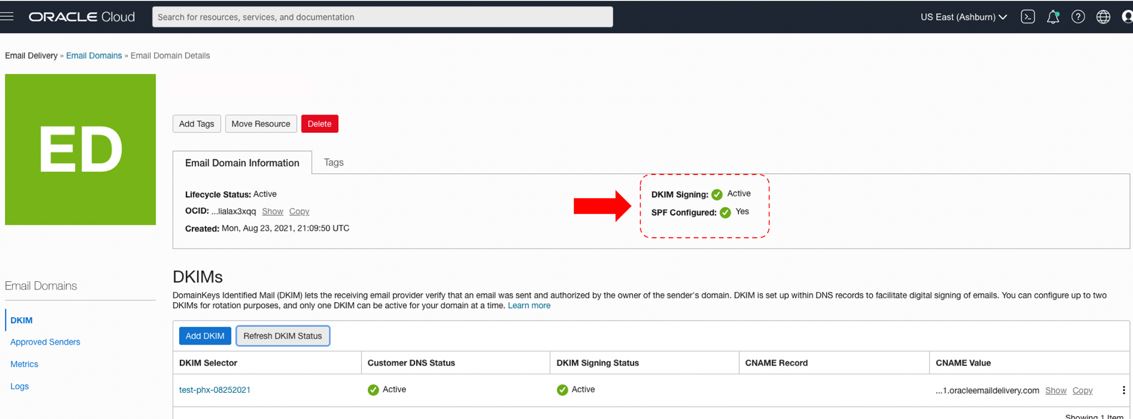
Task: Click the ...1.oracleemaildelivery.com value
Action: pos(987,390)
